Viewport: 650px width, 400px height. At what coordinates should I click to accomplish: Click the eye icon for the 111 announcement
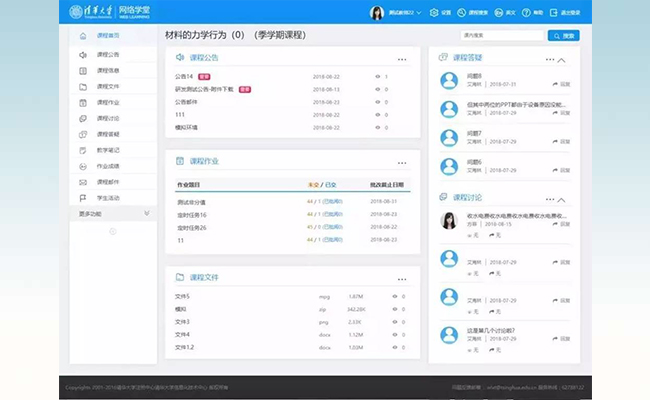coord(377,114)
